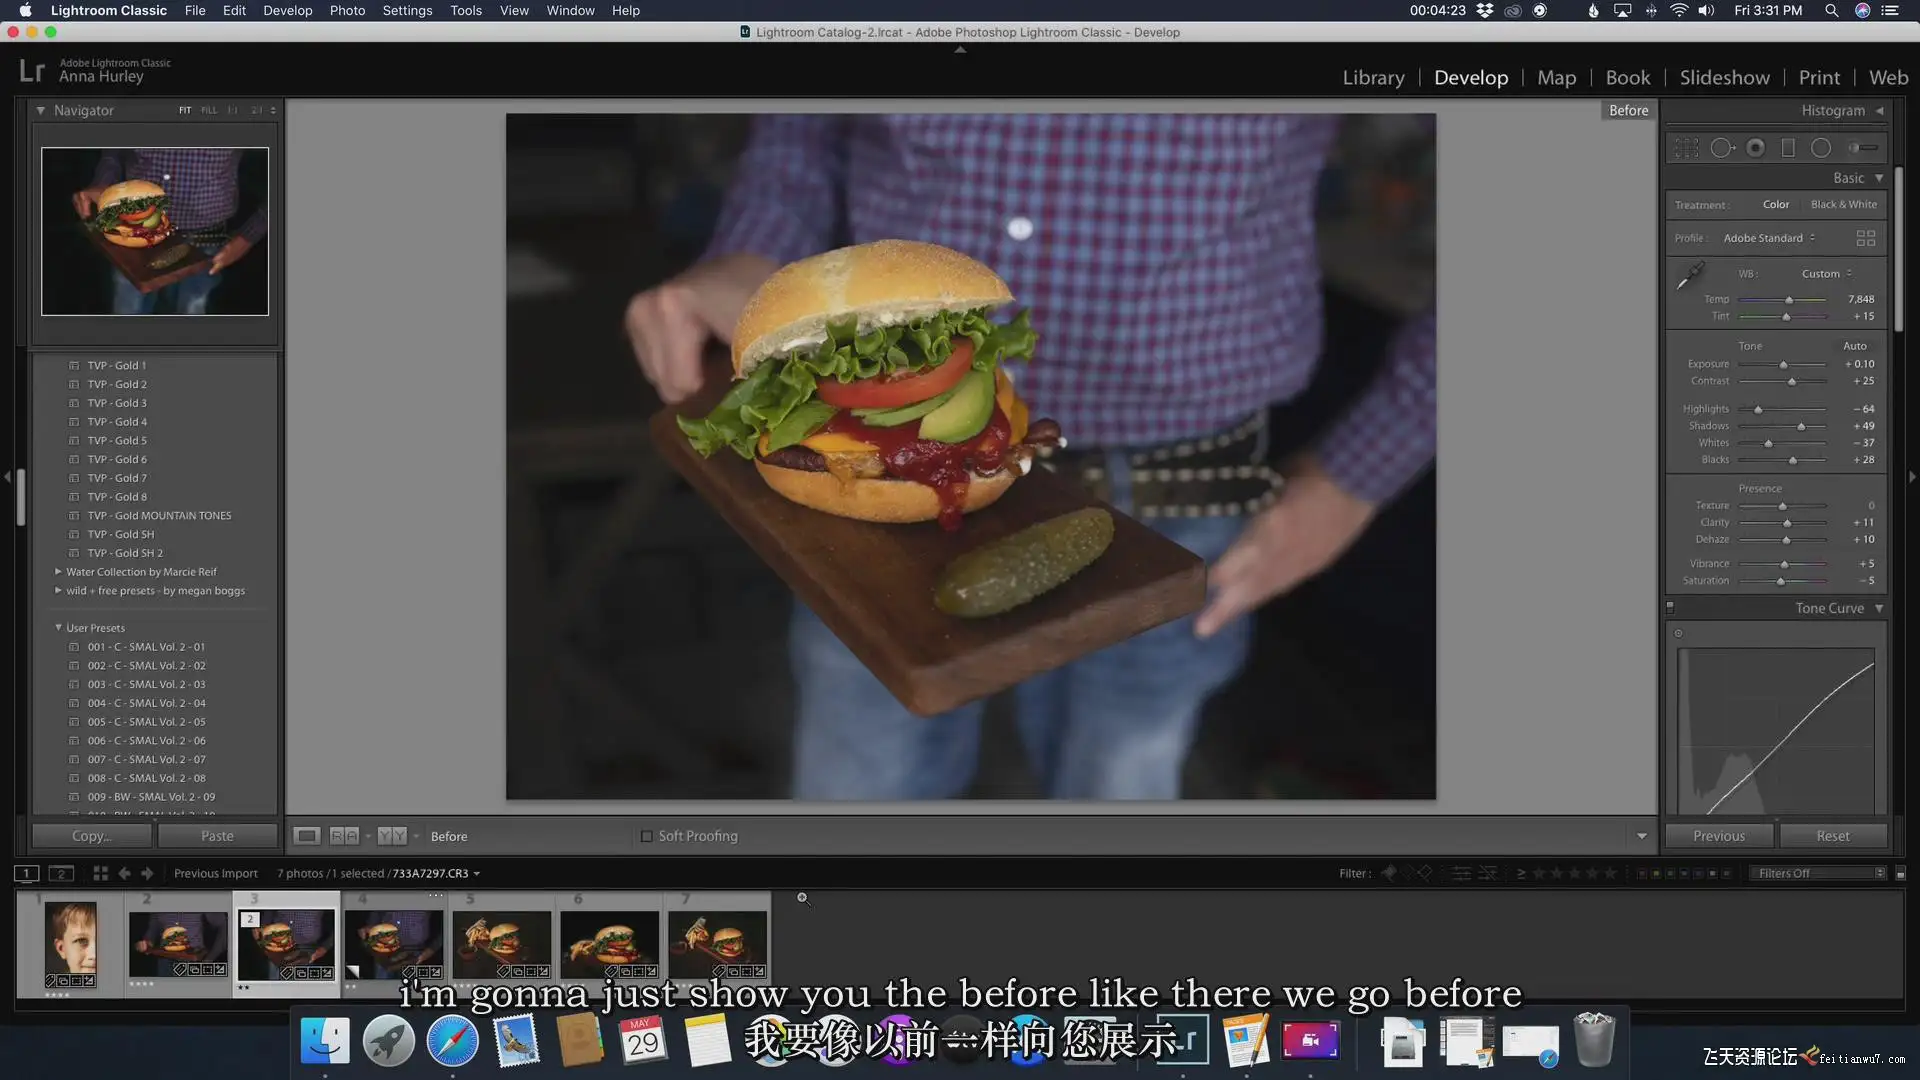Open Grid view from filmstrip bar
1920x1080 pixels.
click(x=100, y=873)
